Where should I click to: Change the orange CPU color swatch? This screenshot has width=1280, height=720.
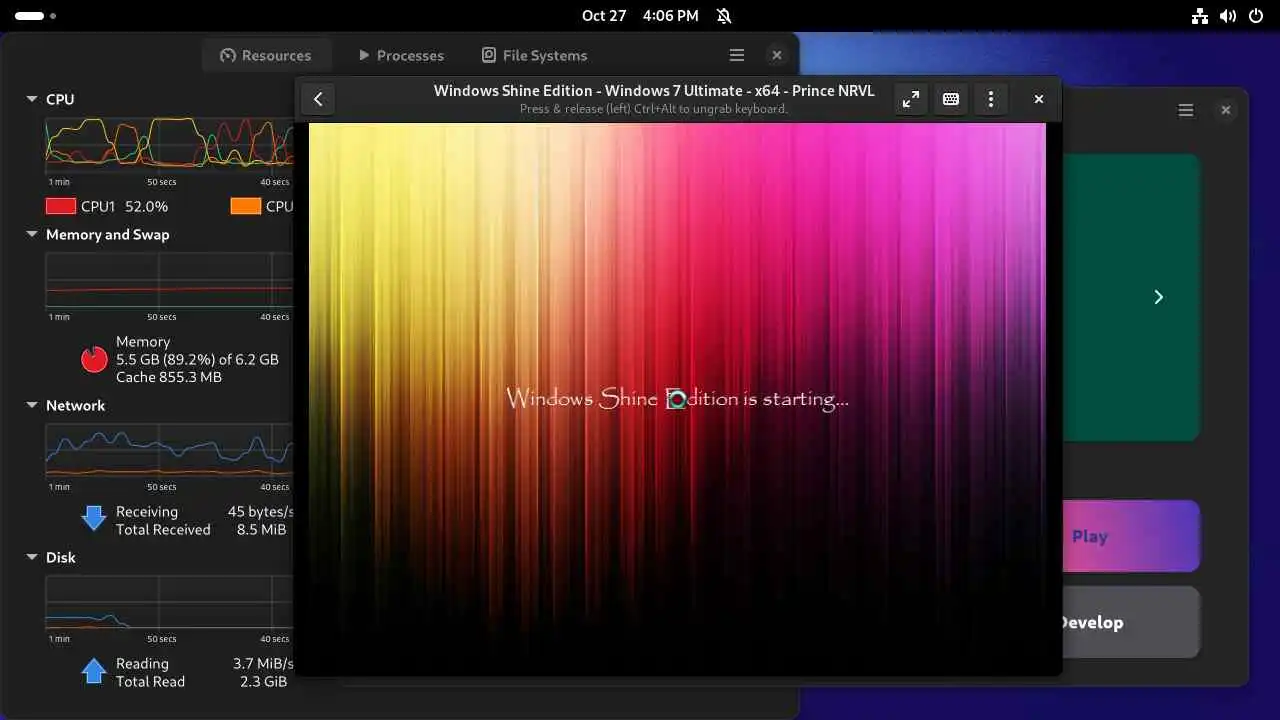(246, 206)
